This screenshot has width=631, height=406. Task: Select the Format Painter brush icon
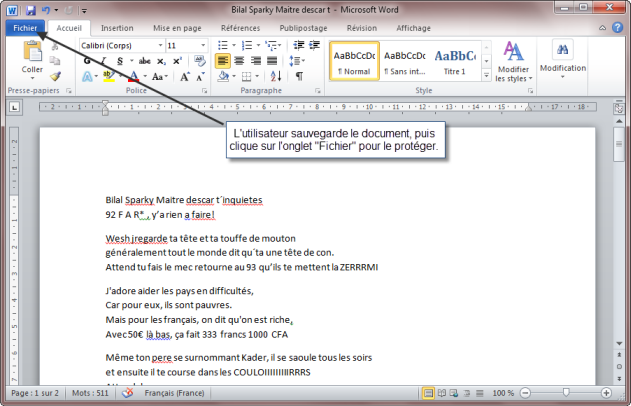[x=56, y=75]
